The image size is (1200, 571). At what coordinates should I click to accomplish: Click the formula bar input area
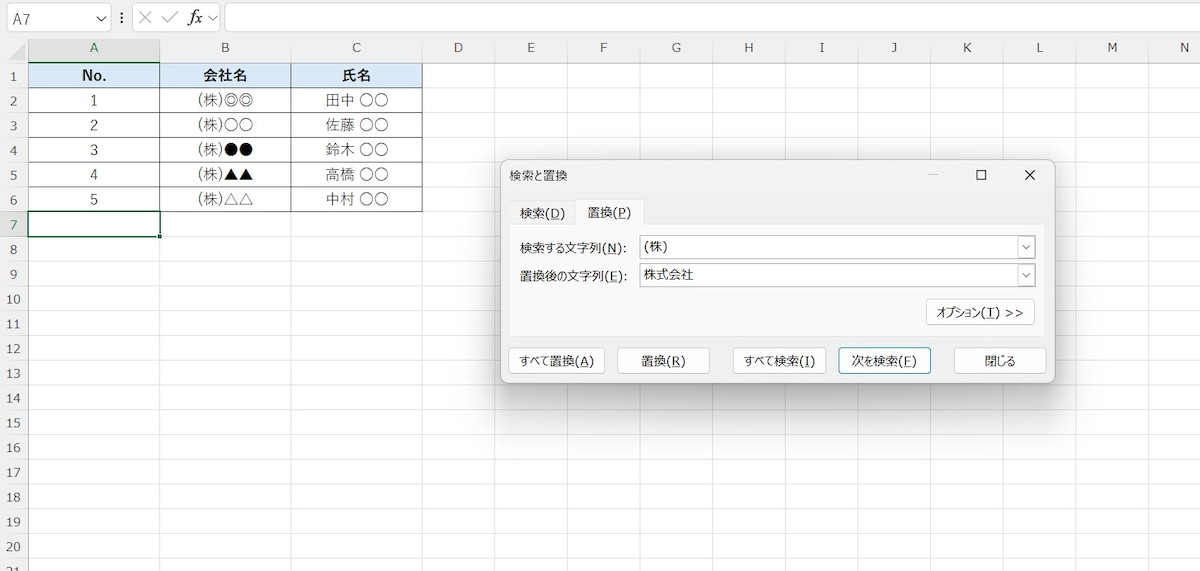click(x=711, y=18)
